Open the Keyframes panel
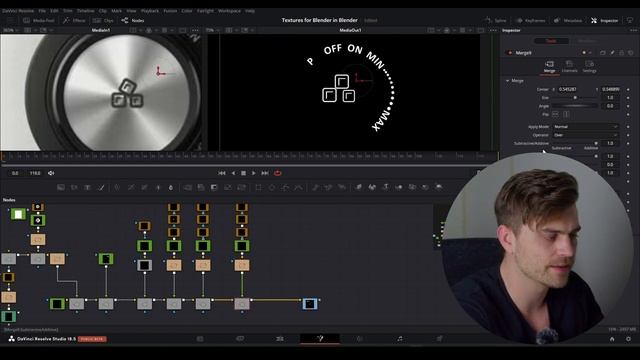The height and width of the screenshot is (360, 640). (530, 20)
